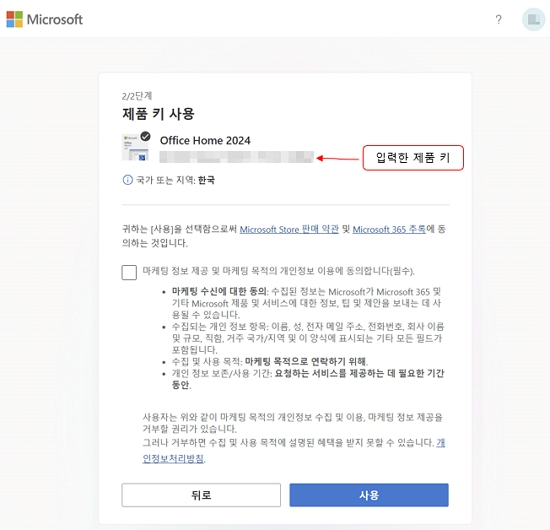The image size is (550, 530).
Task: Open the help question mark icon
Action: (498, 19)
